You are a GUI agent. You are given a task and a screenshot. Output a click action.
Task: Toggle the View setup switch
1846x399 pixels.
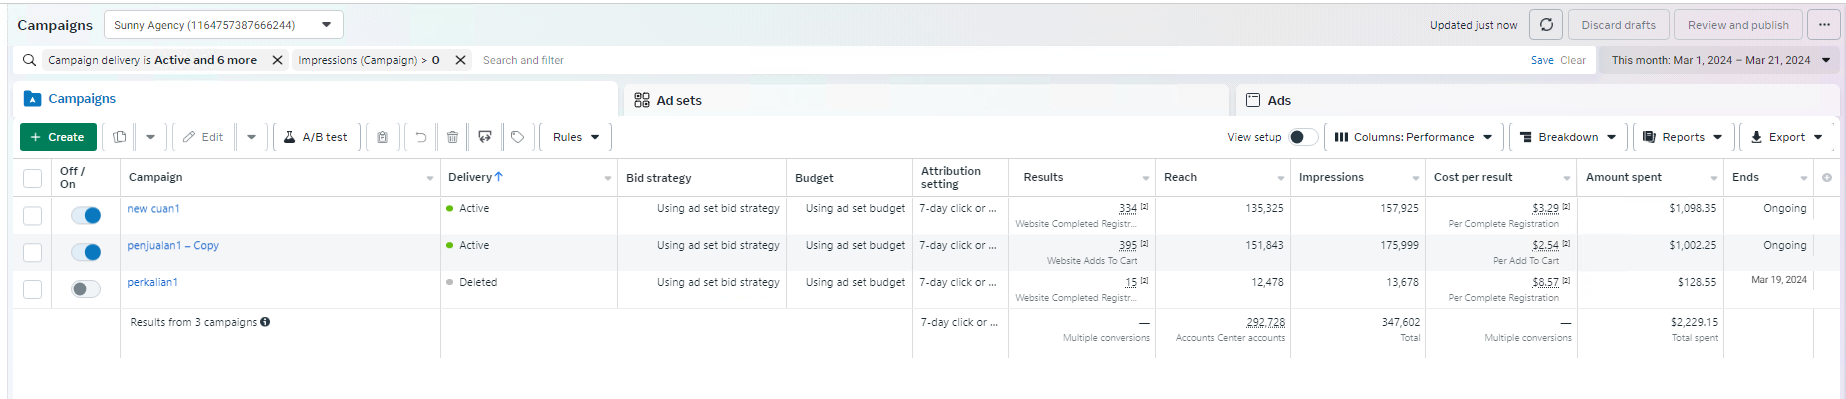coord(1302,137)
